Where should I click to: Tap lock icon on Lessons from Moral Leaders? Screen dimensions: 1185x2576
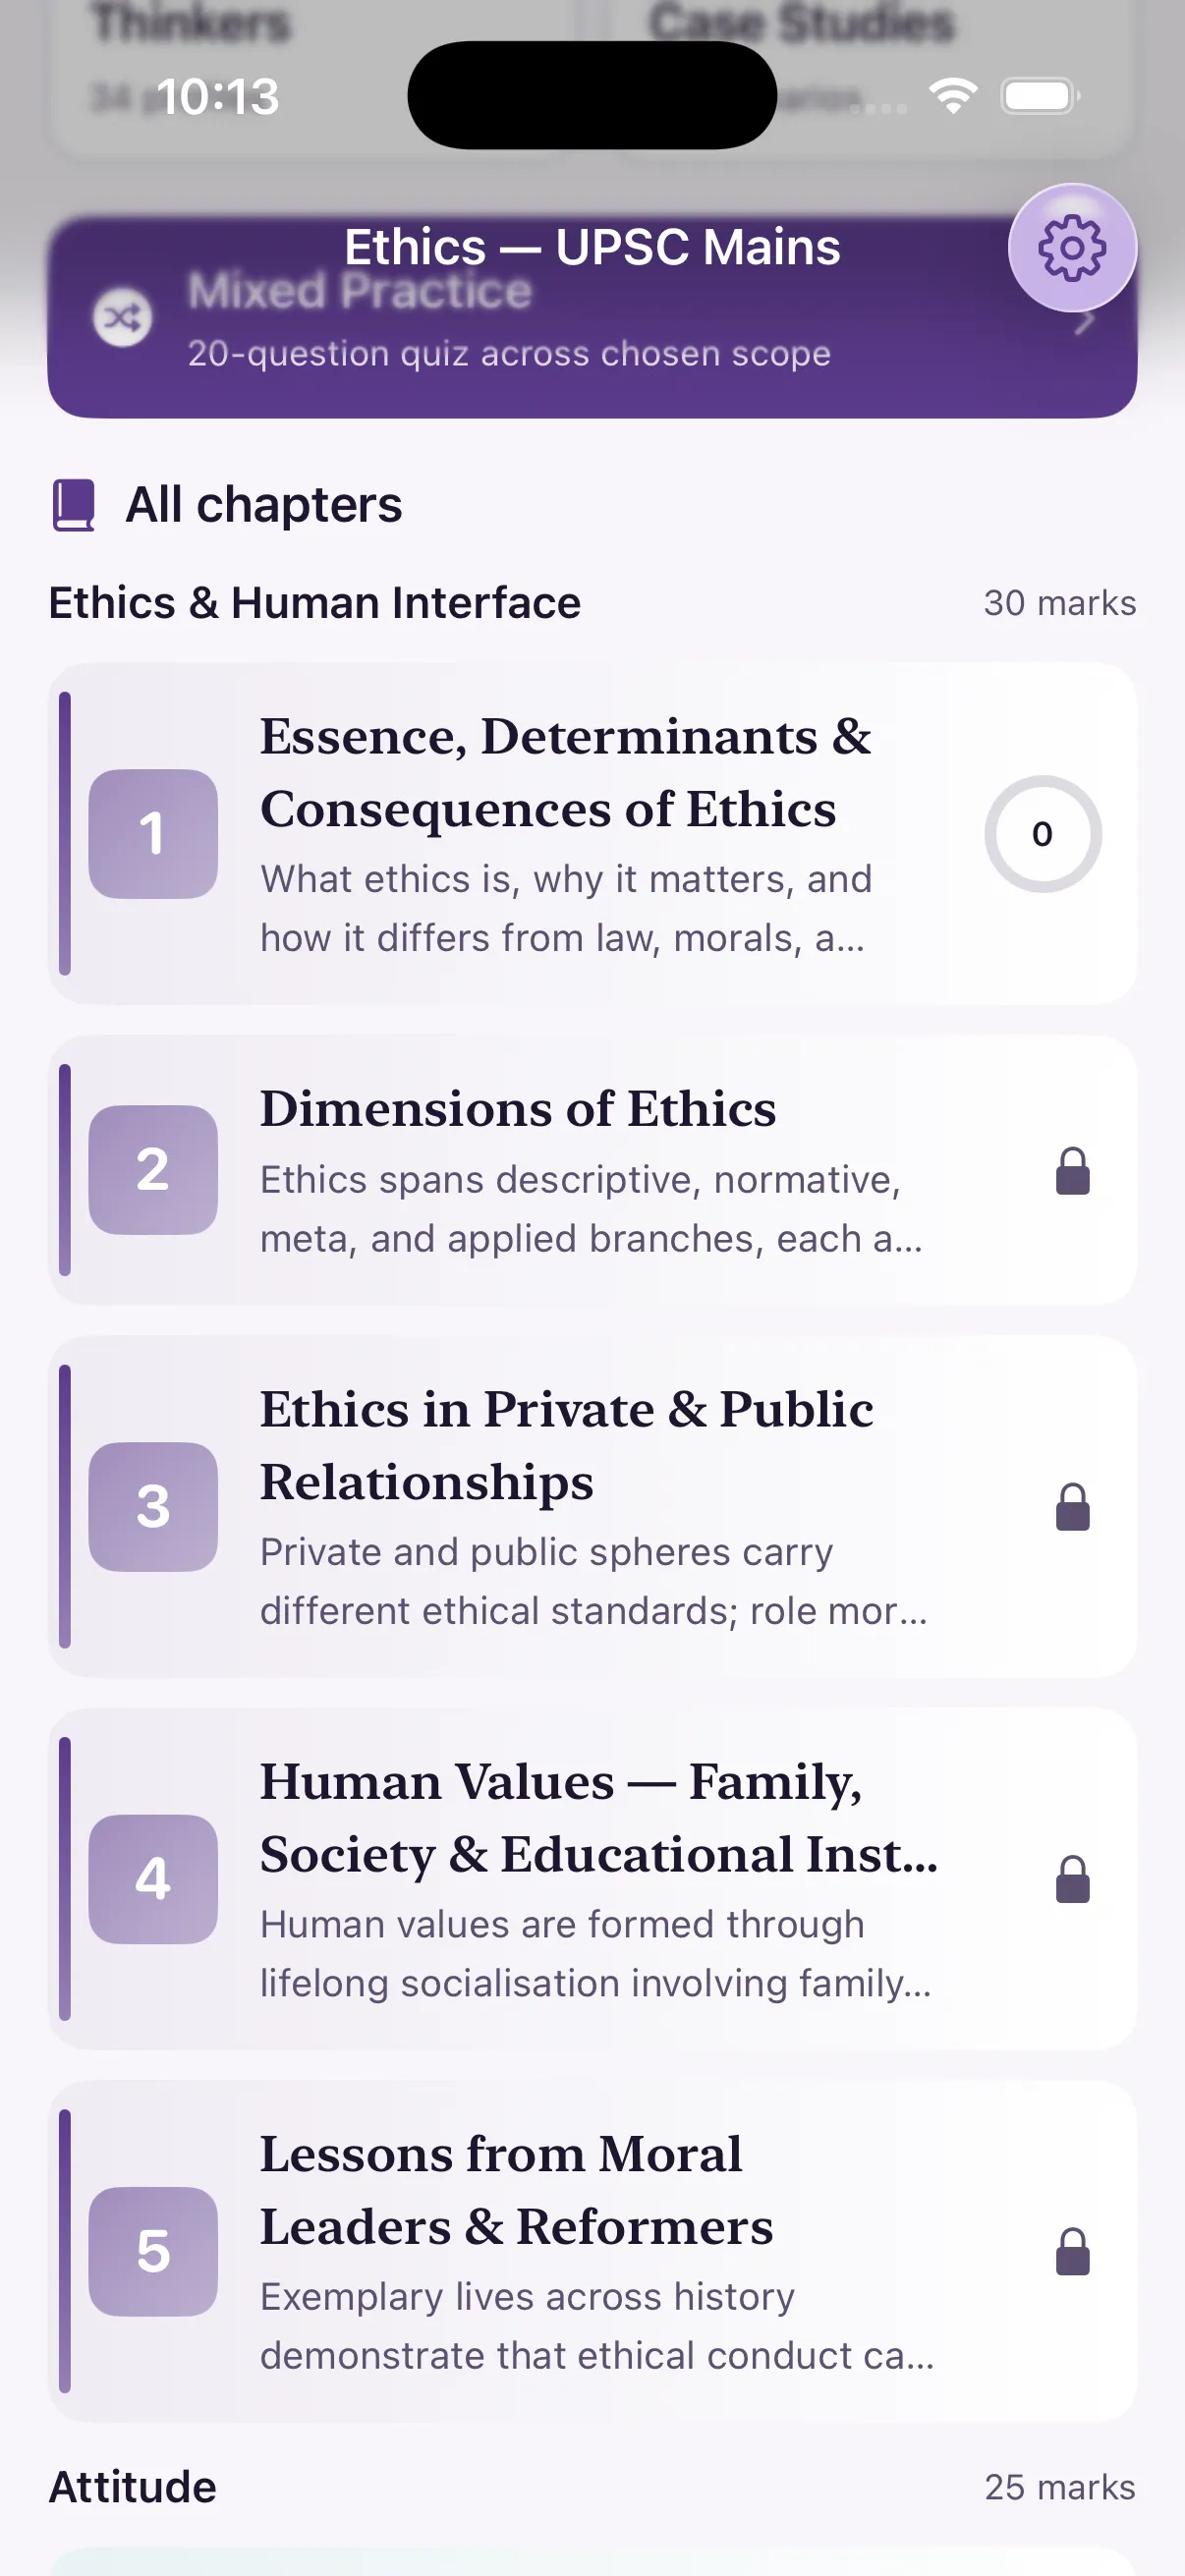point(1073,2251)
